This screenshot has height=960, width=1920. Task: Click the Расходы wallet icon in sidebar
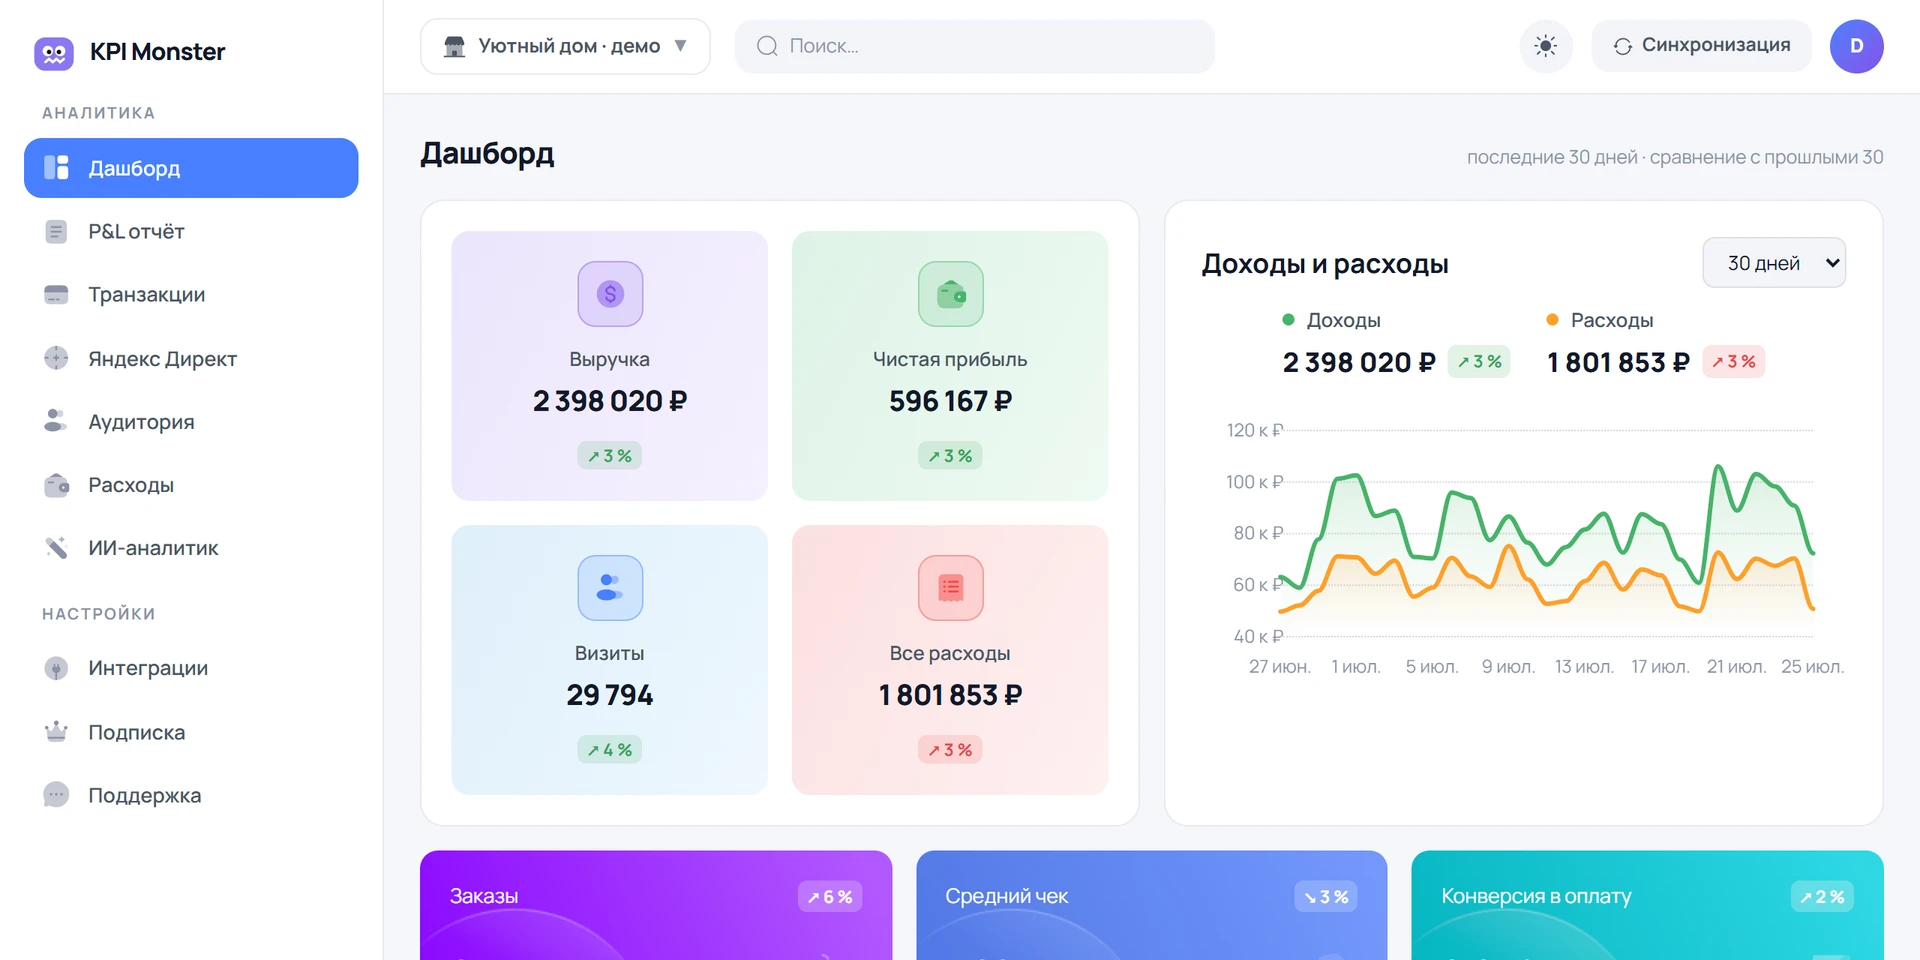57,485
